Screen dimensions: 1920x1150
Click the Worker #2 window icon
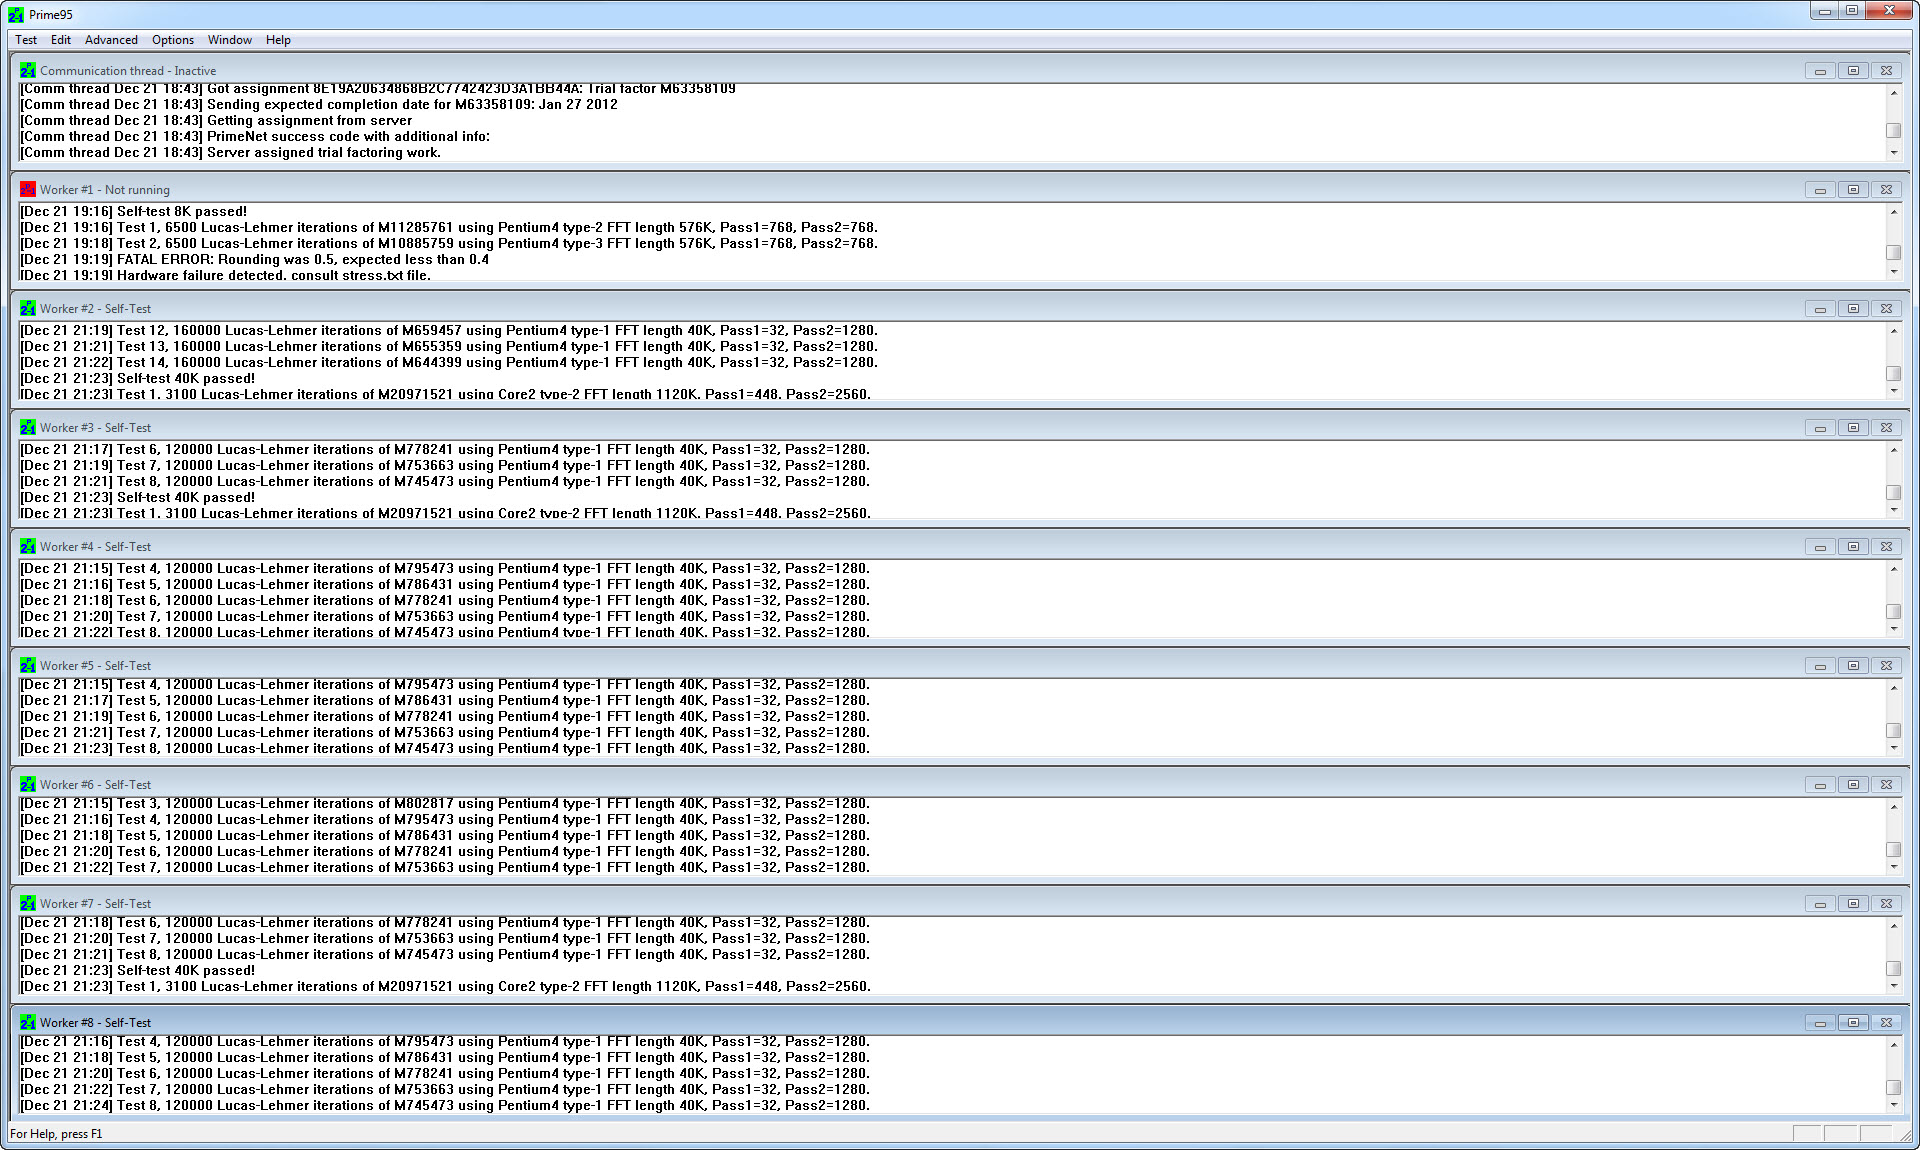(x=28, y=308)
